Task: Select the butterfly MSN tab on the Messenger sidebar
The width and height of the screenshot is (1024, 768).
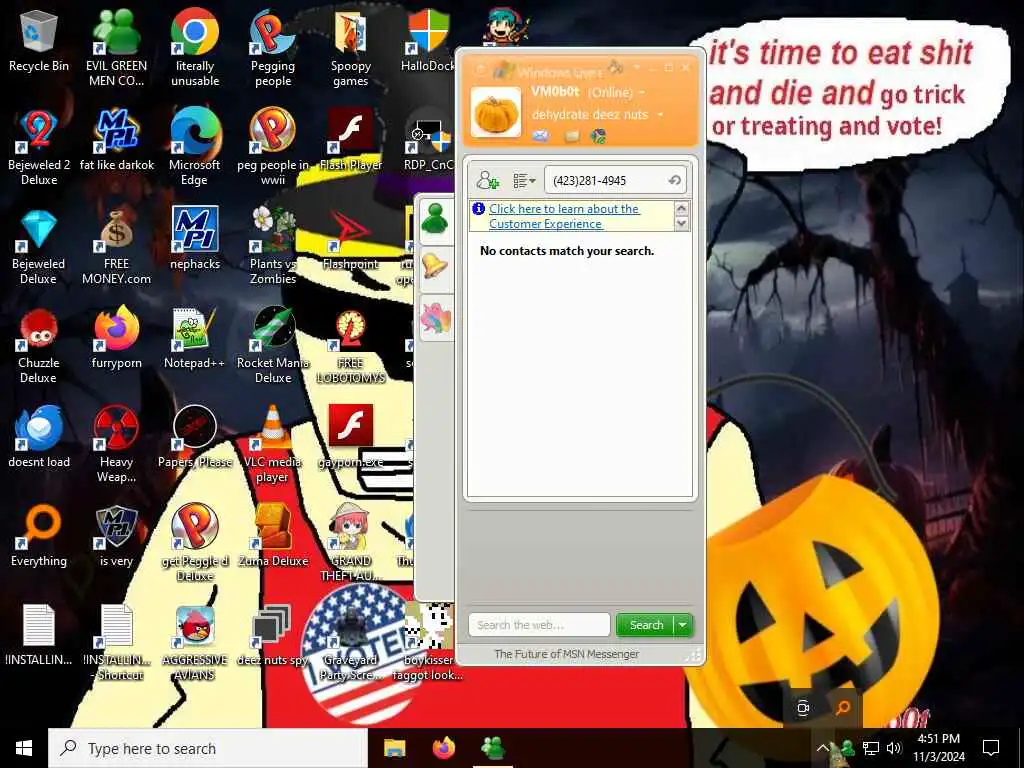Action: 435,319
